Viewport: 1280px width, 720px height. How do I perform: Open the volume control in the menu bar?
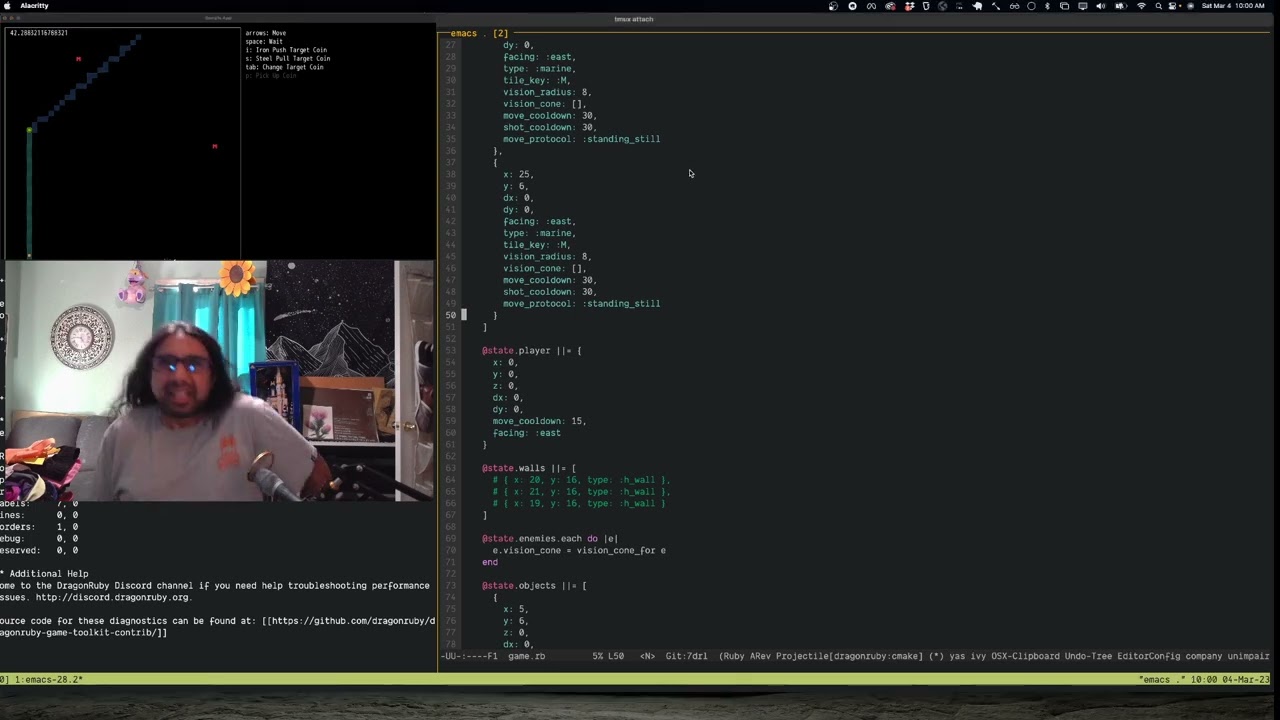(x=1100, y=6)
